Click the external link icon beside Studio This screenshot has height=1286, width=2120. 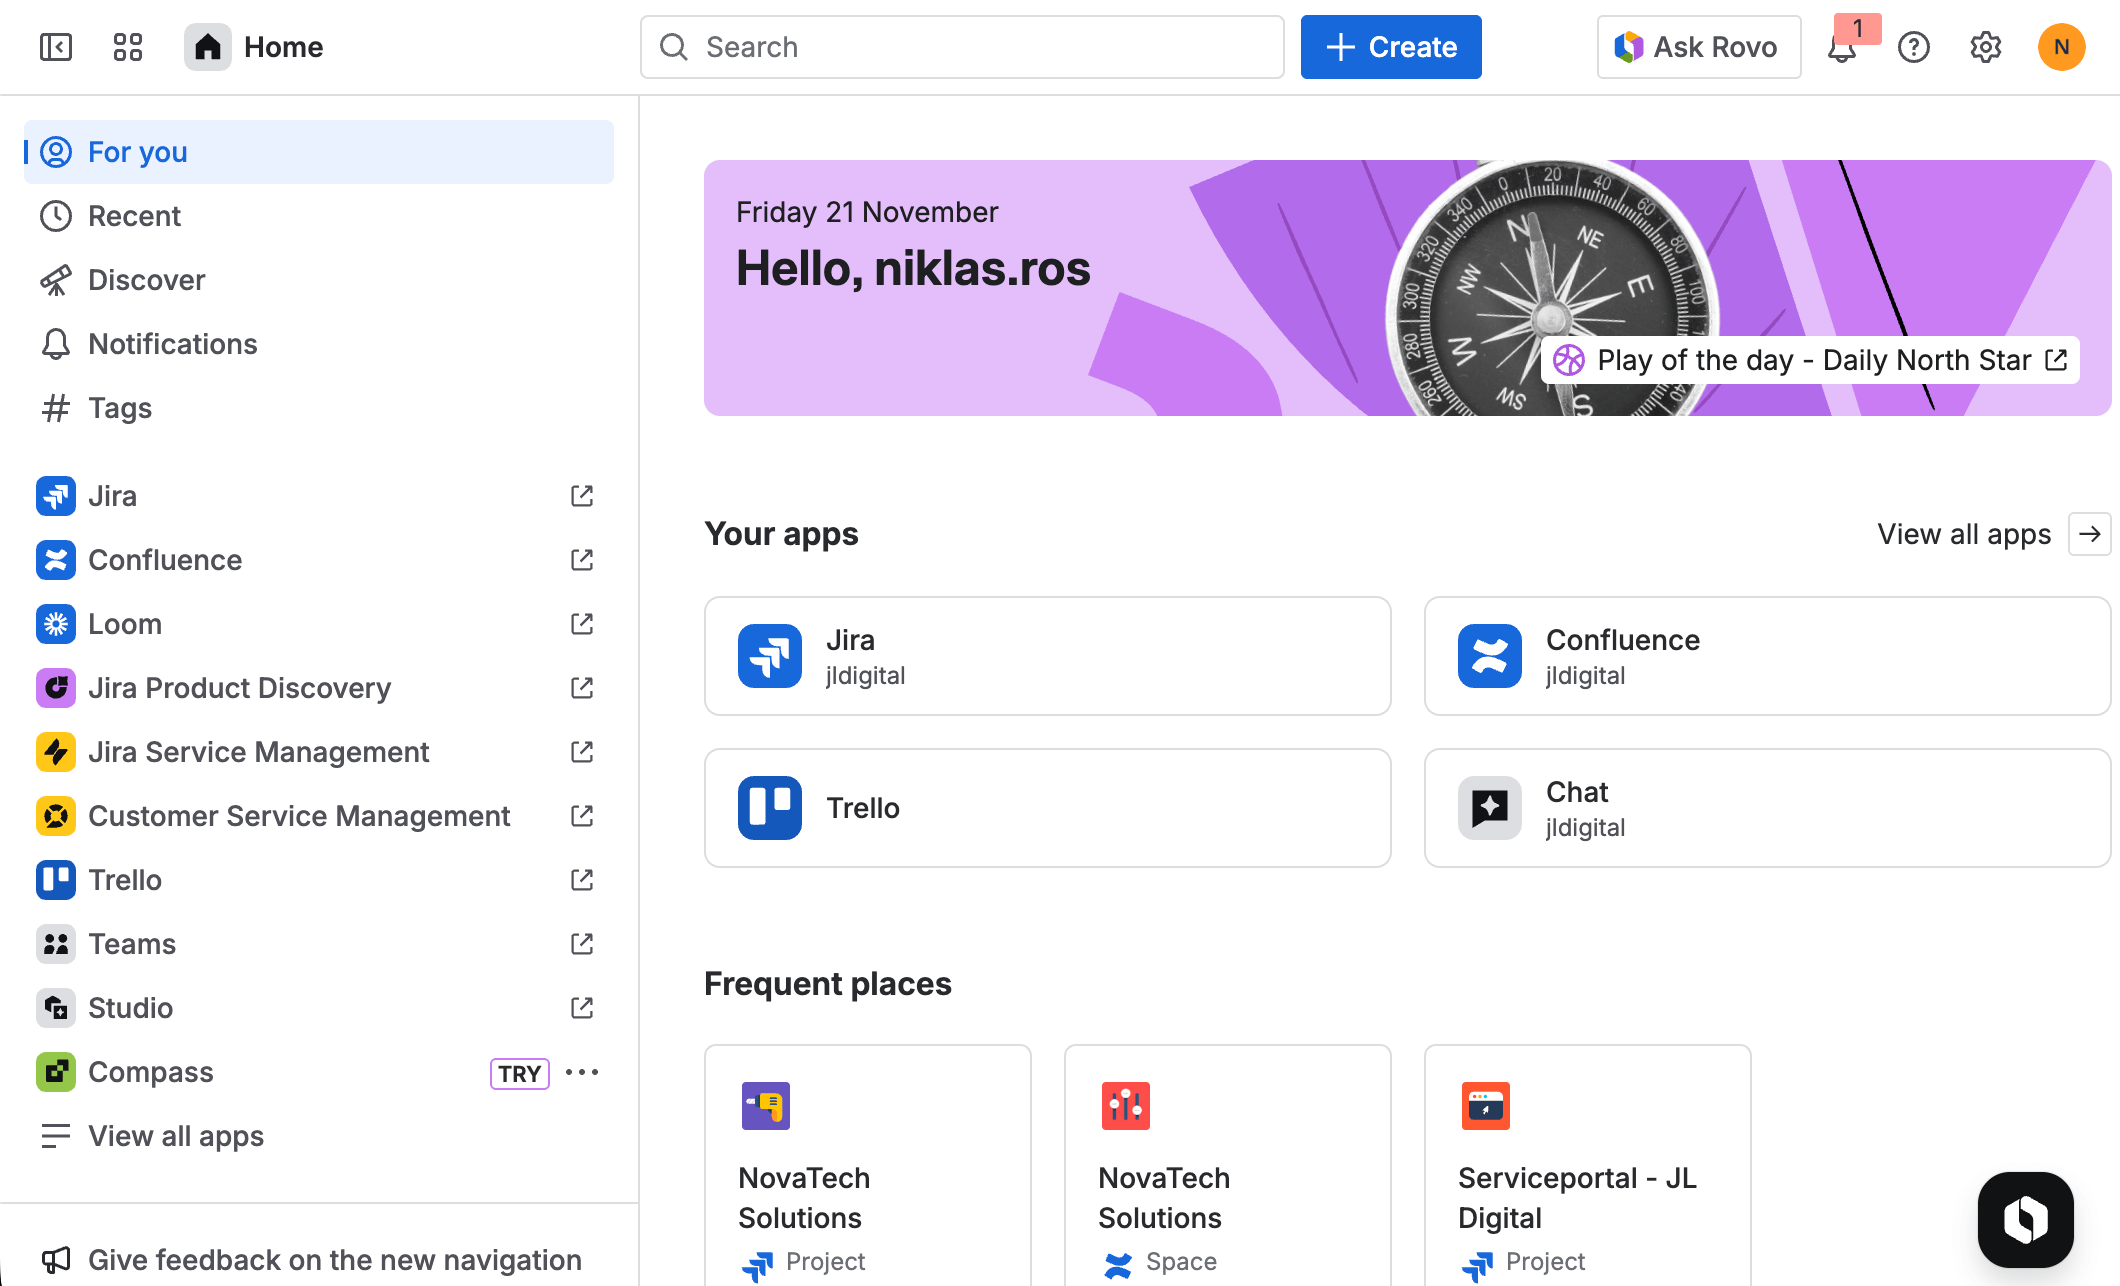click(x=582, y=1008)
